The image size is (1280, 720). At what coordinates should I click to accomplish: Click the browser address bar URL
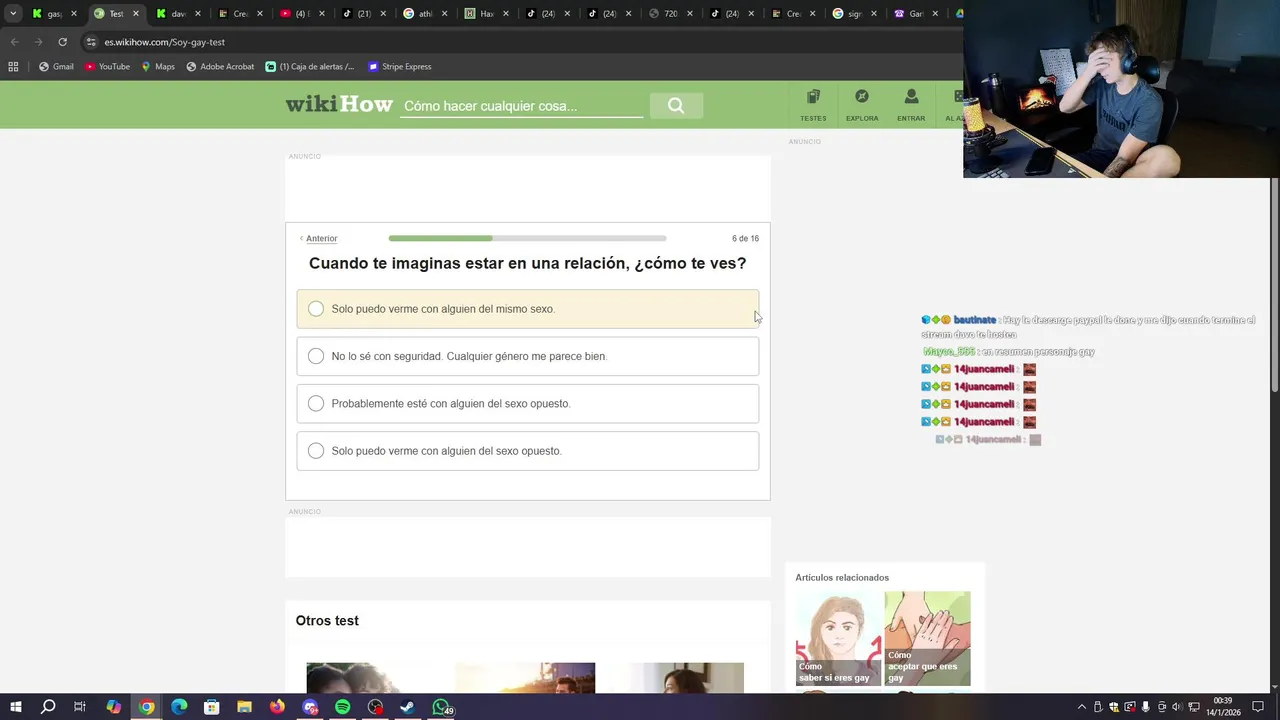[x=165, y=42]
